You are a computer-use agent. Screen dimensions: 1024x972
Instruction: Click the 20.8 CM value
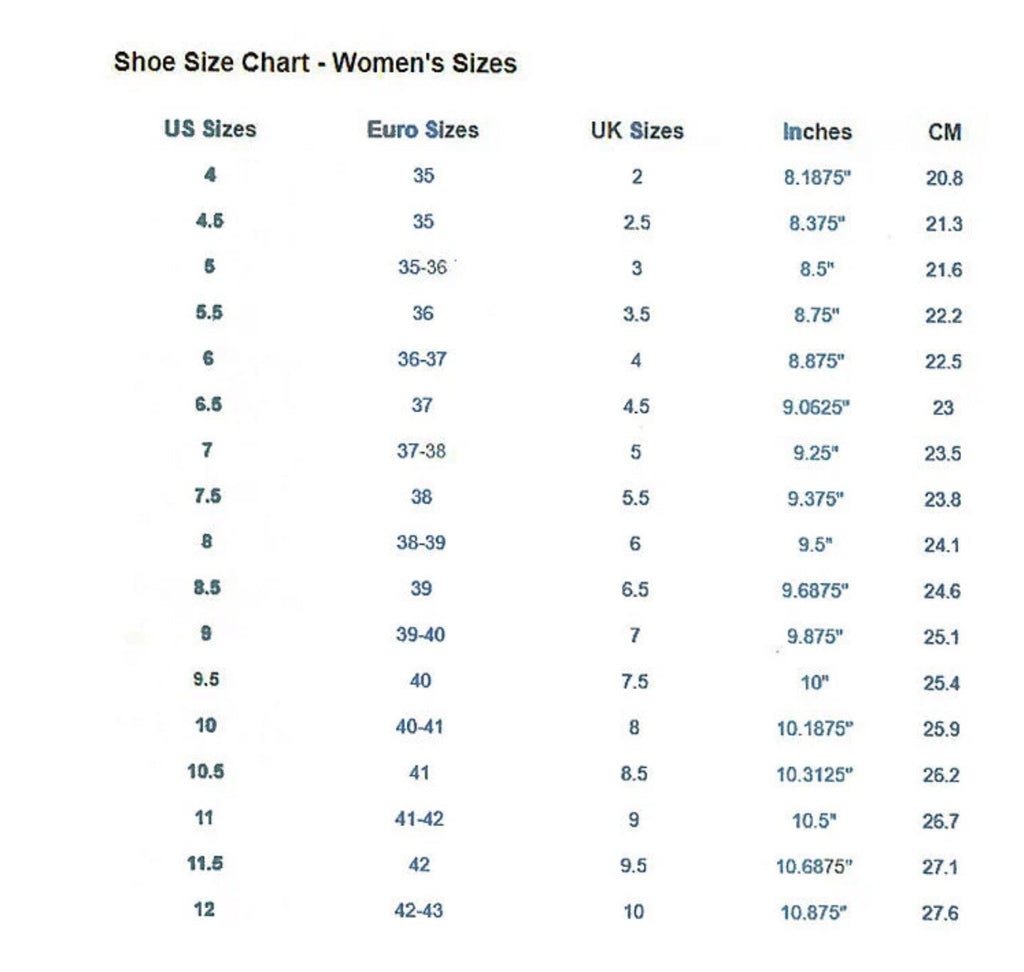coord(944,178)
